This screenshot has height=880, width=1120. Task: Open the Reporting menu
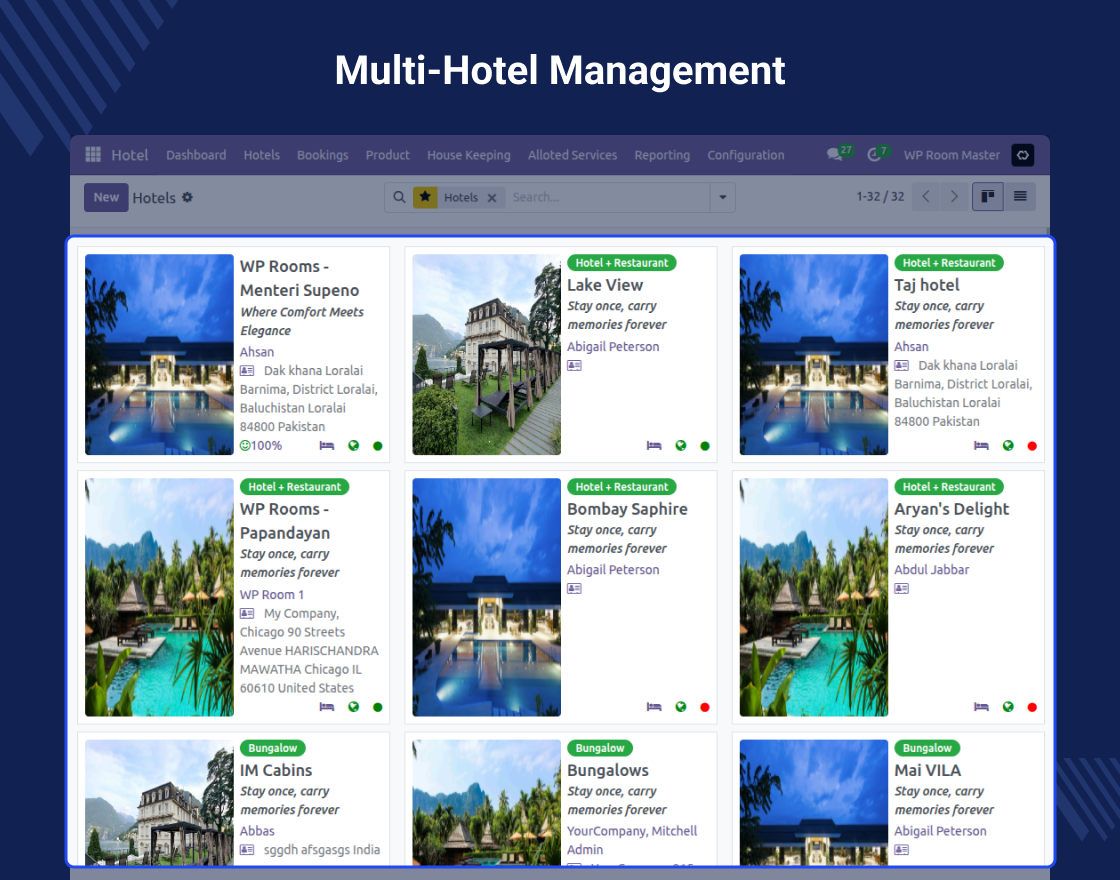662,155
